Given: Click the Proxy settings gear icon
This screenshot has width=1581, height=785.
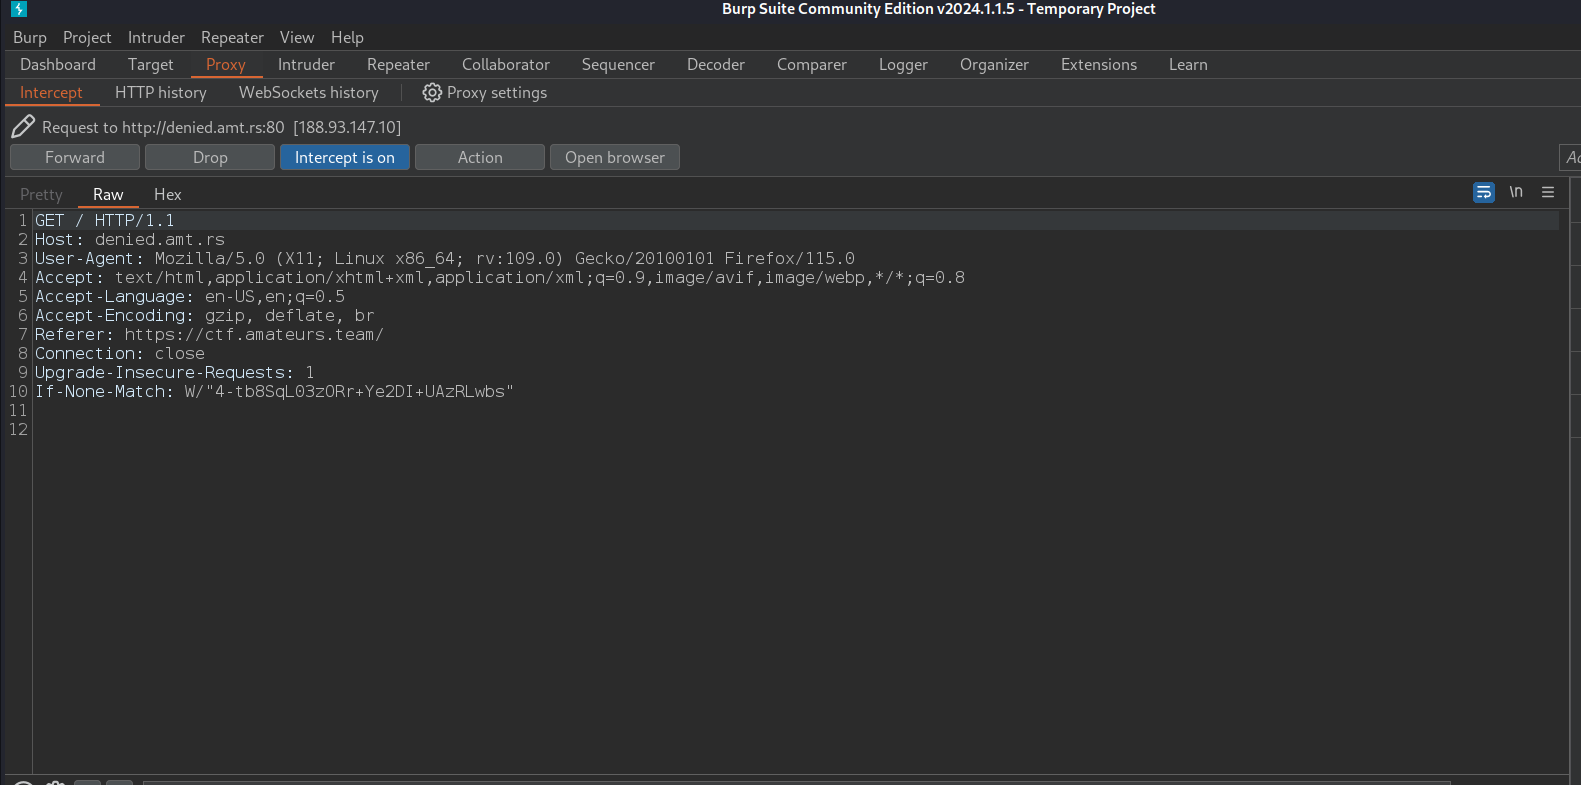Looking at the screenshot, I should pyautogui.click(x=432, y=92).
